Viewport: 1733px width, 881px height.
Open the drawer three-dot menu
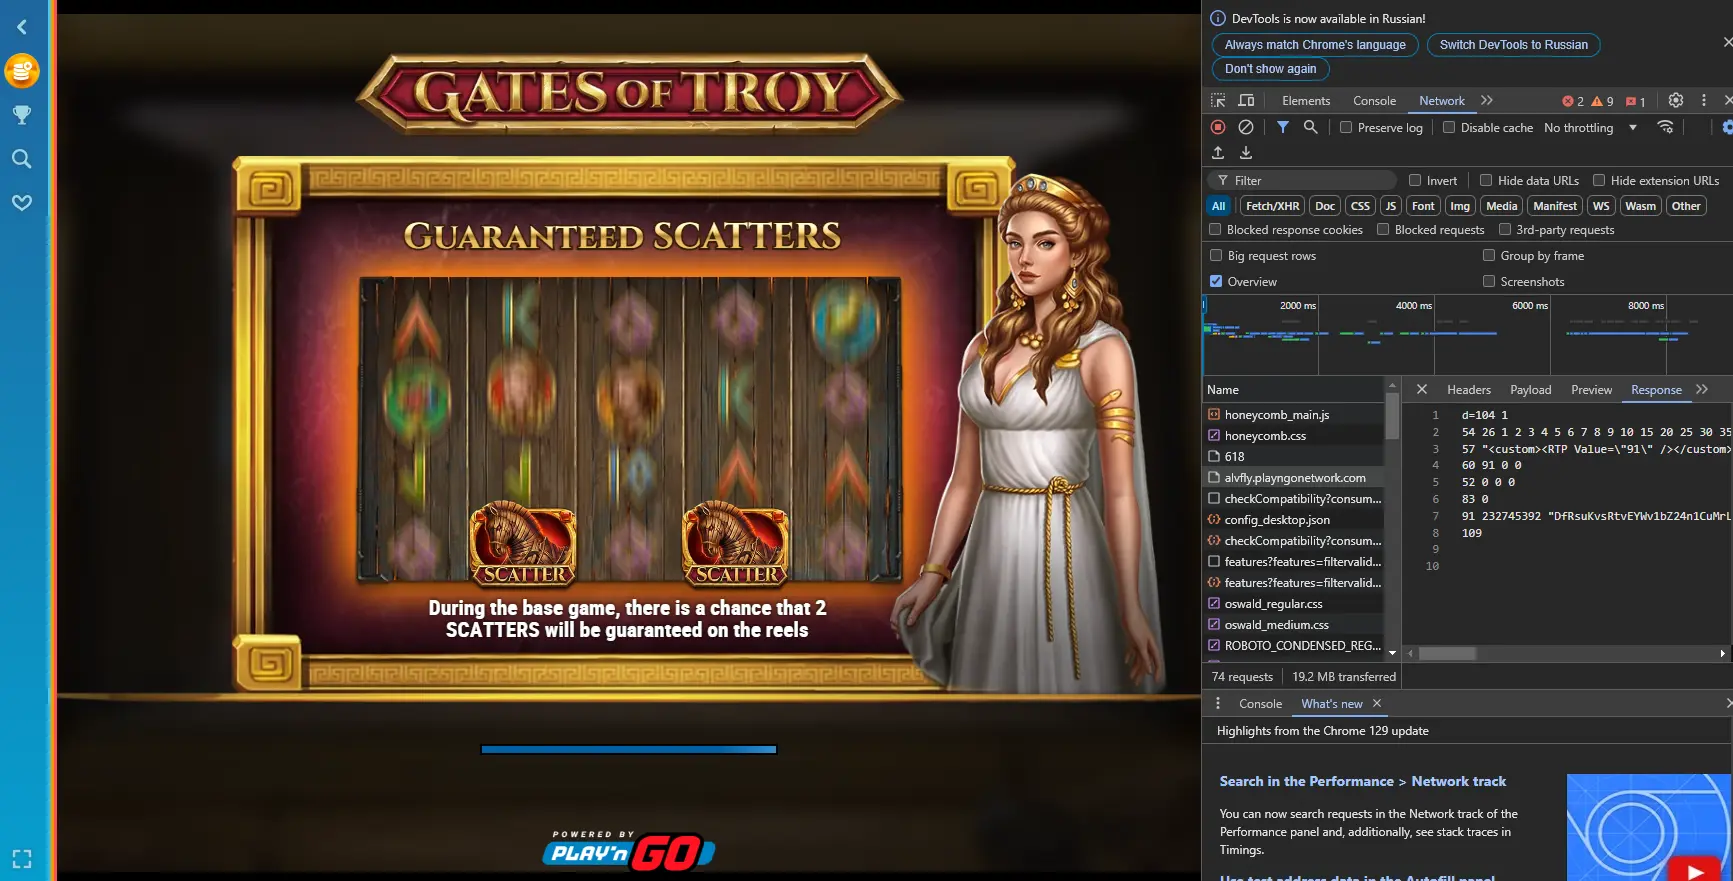click(x=1218, y=704)
